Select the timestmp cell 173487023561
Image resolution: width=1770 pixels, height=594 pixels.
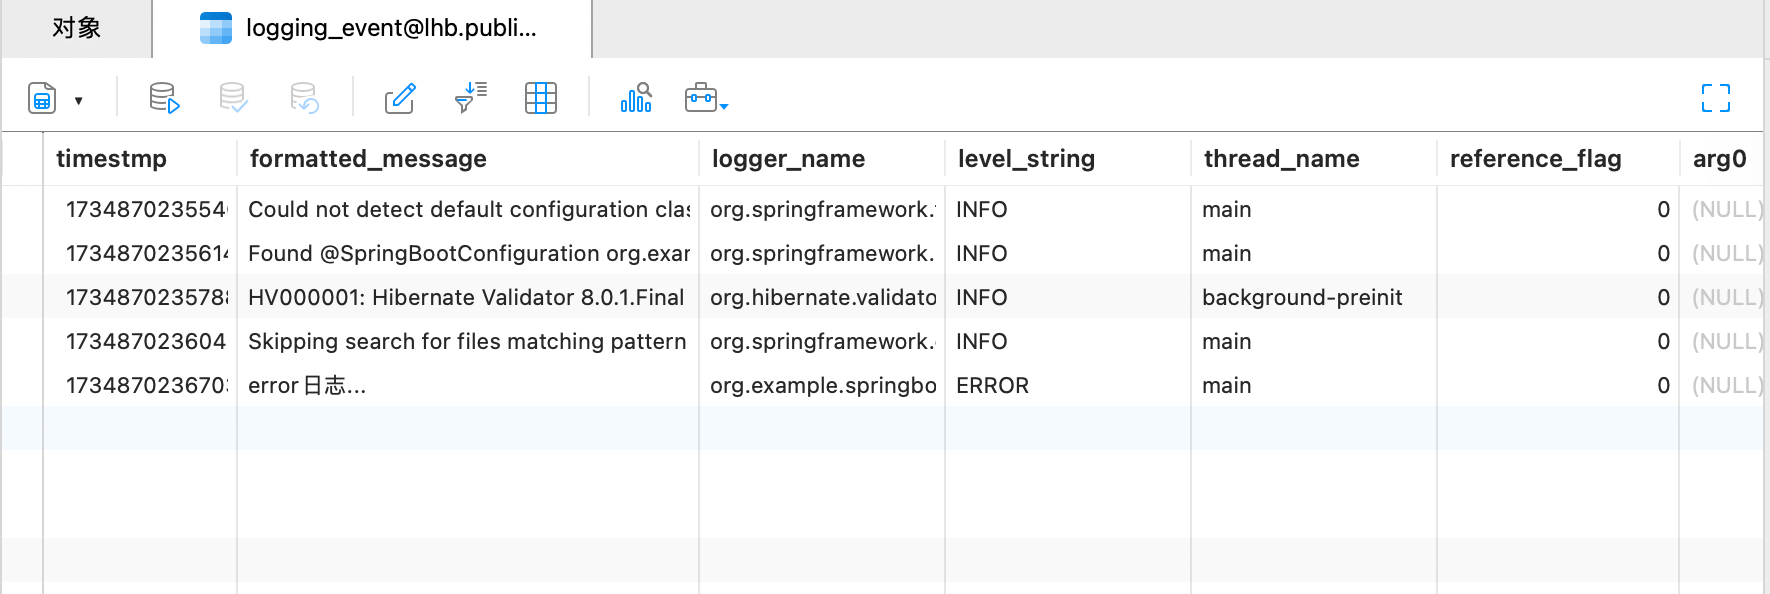coord(140,253)
